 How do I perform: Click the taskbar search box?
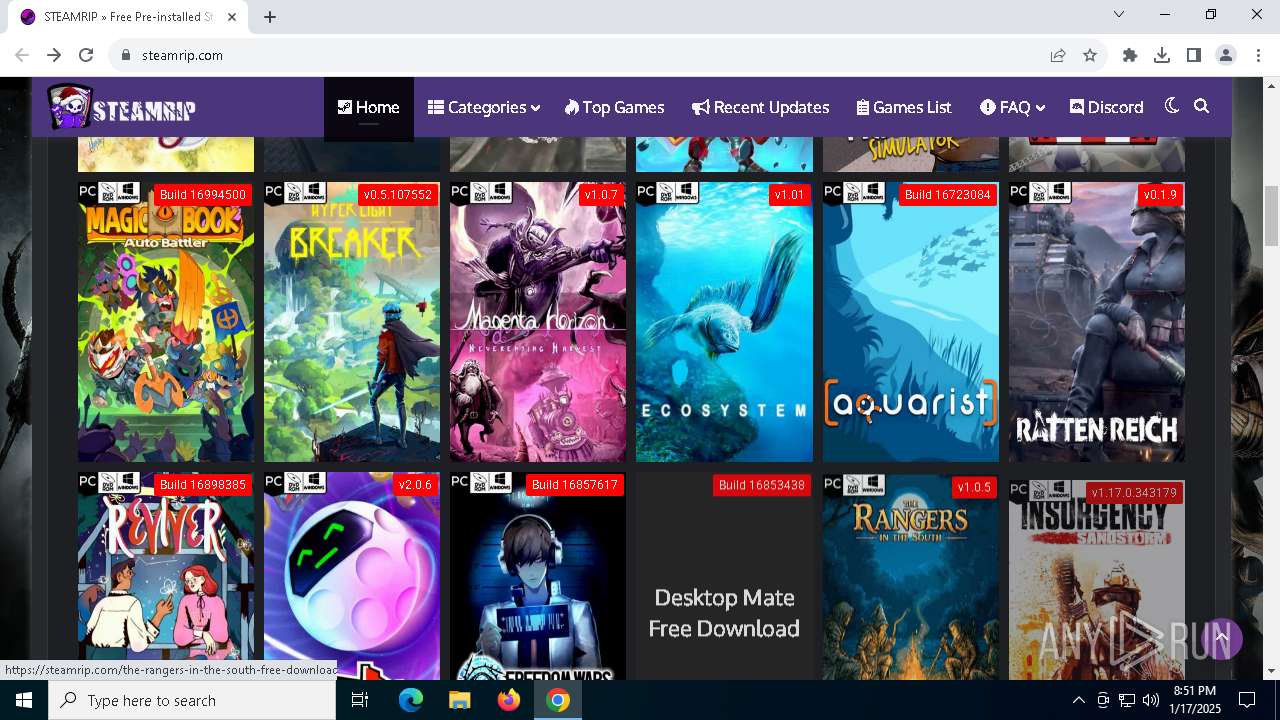point(192,700)
